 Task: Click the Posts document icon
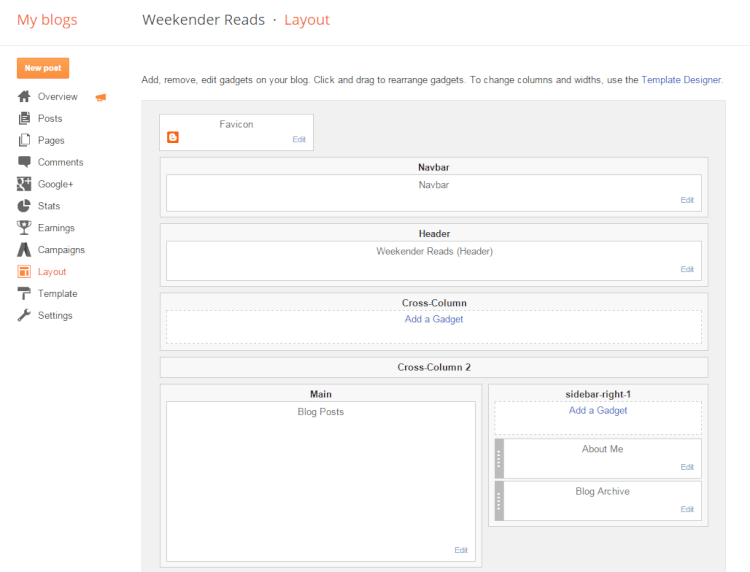pyautogui.click(x=24, y=118)
